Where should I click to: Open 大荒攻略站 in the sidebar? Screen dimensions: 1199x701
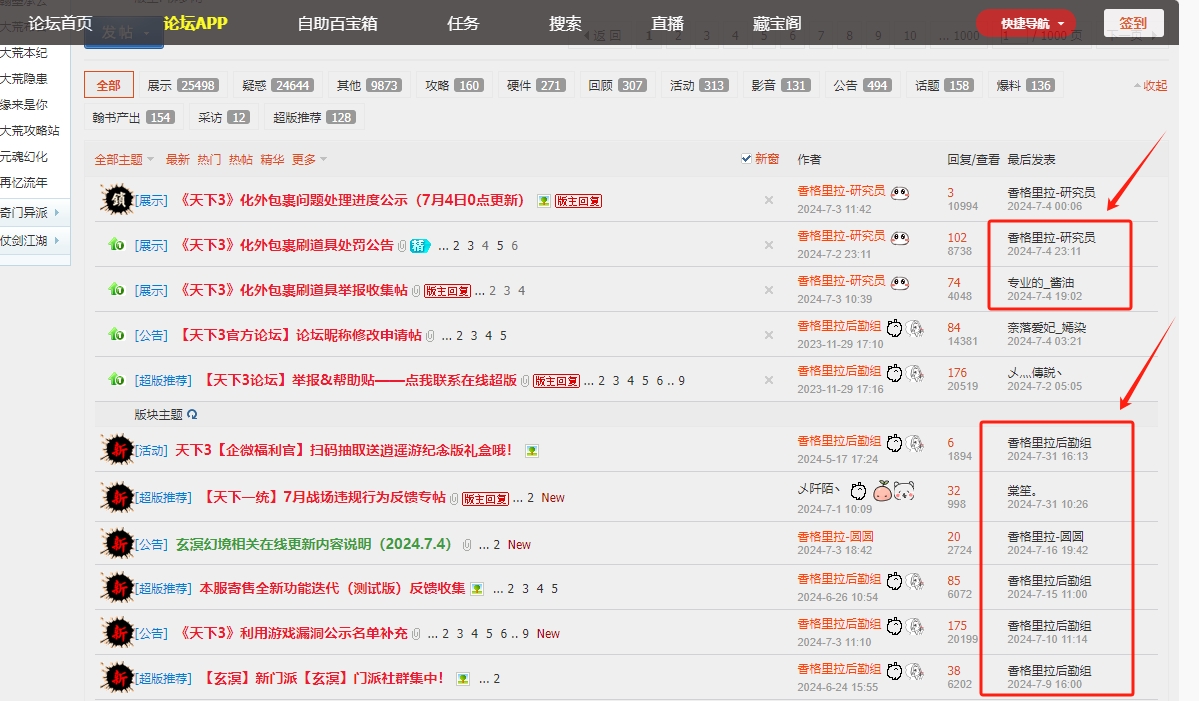(x=30, y=131)
